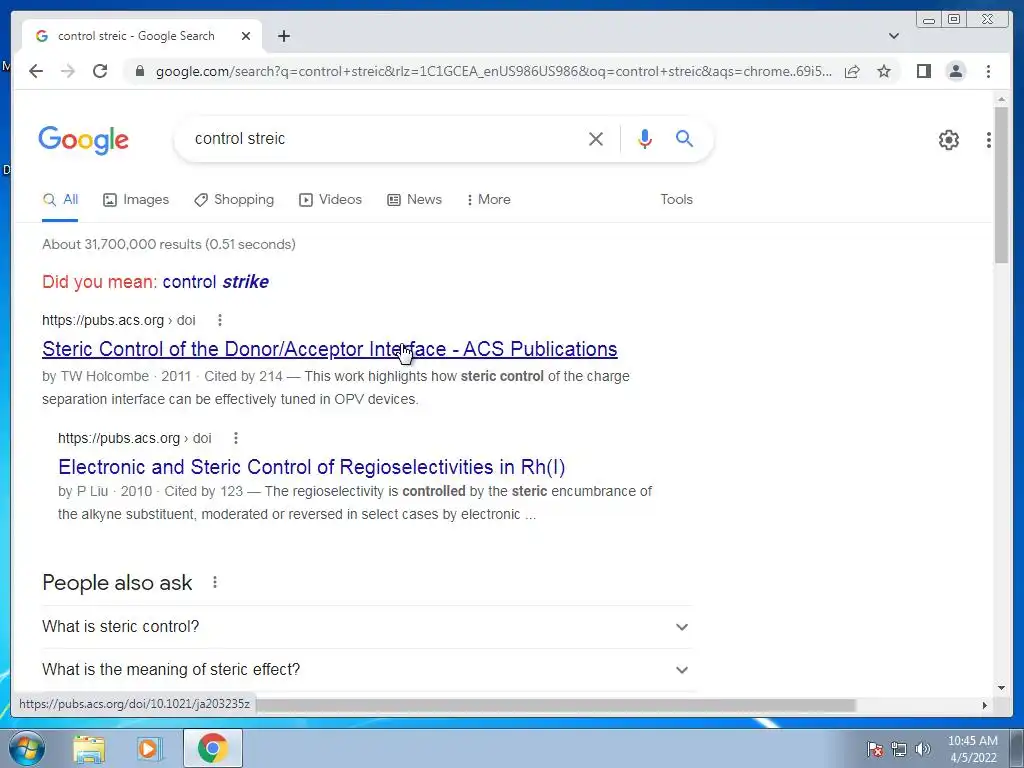Click the padlock site info icon
The height and width of the screenshot is (768, 1024).
tap(139, 71)
